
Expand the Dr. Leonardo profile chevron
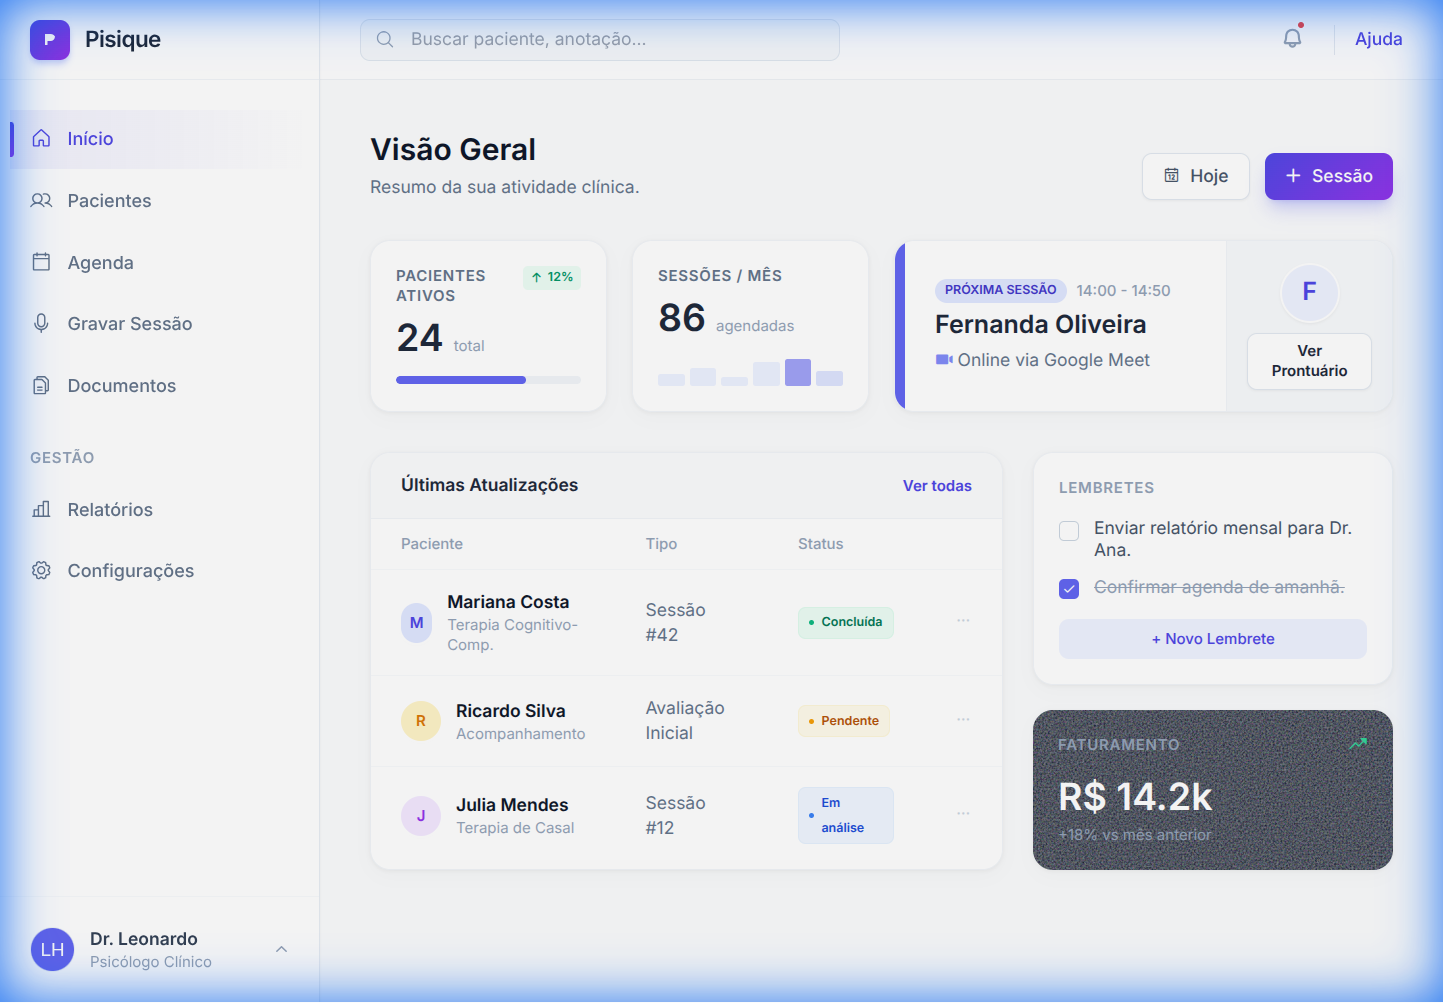click(x=281, y=949)
